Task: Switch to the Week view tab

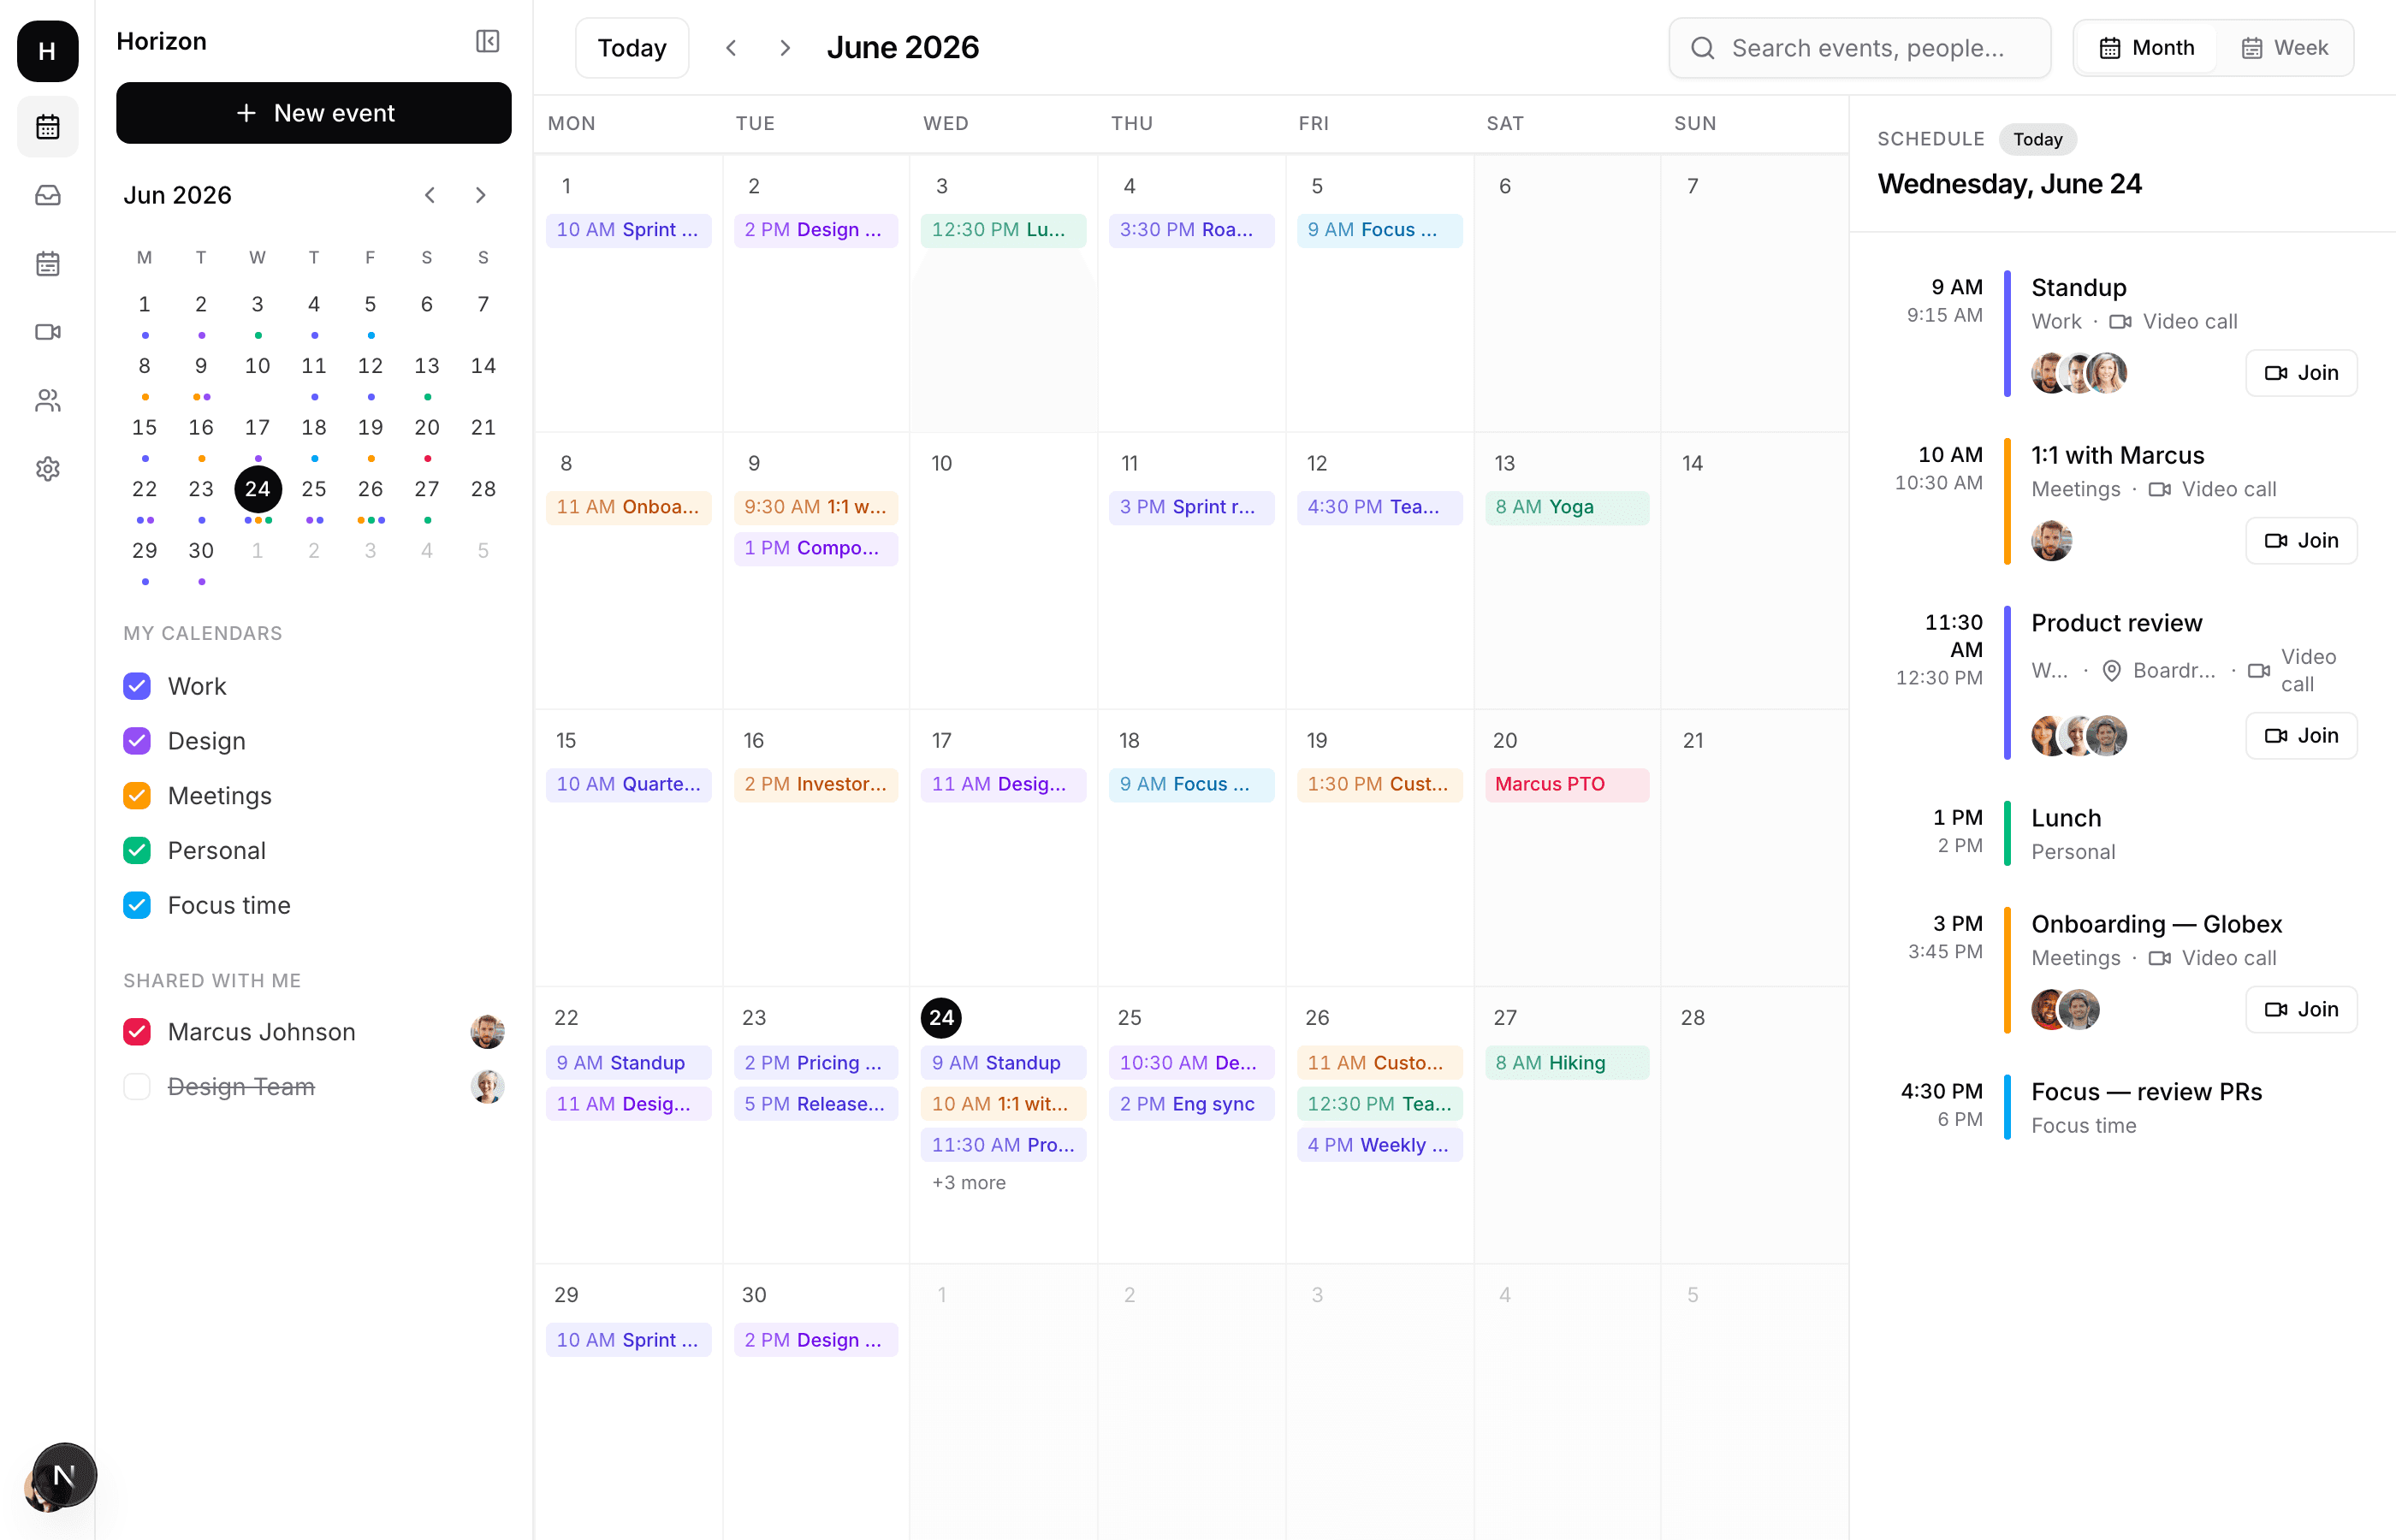Action: [x=2284, y=48]
